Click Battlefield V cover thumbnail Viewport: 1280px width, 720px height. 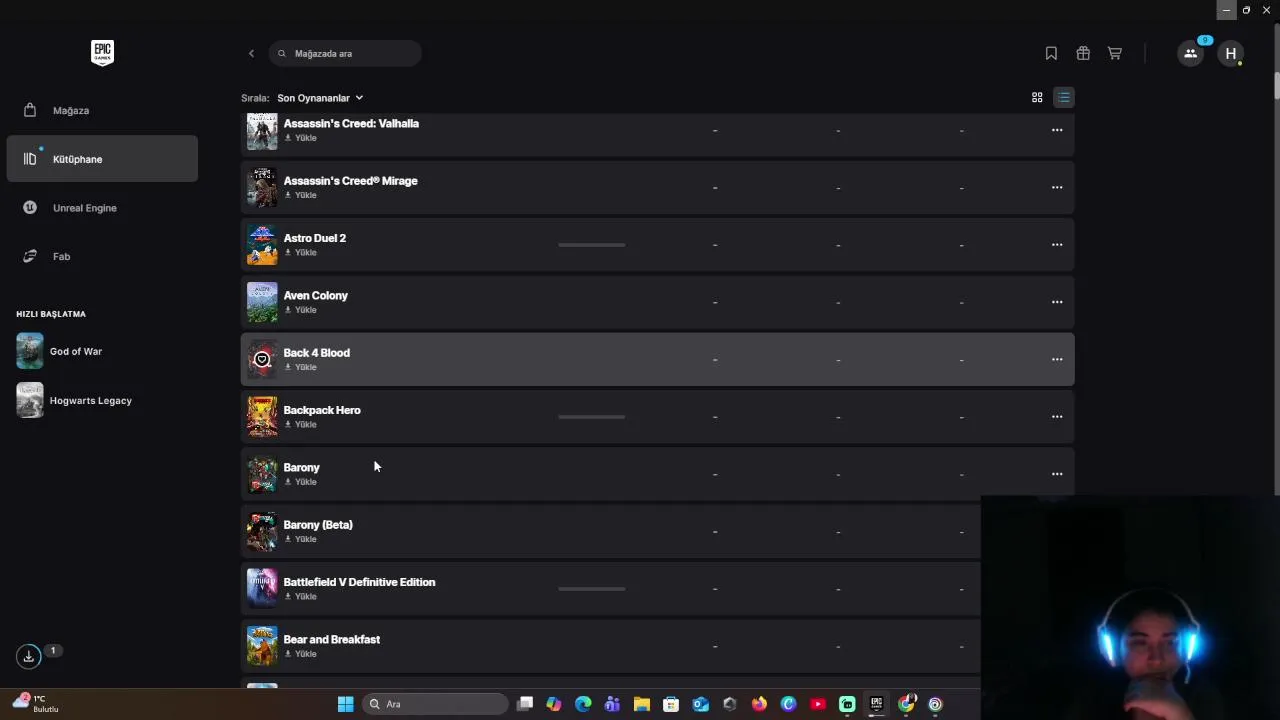pos(262,589)
